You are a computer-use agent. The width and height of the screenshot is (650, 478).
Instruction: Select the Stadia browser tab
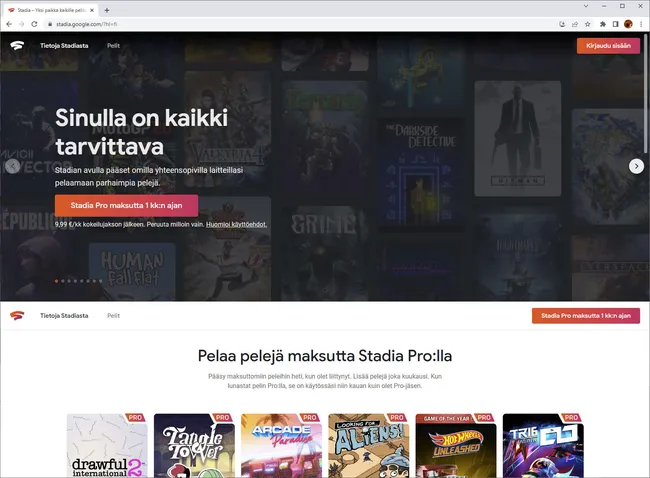click(51, 10)
